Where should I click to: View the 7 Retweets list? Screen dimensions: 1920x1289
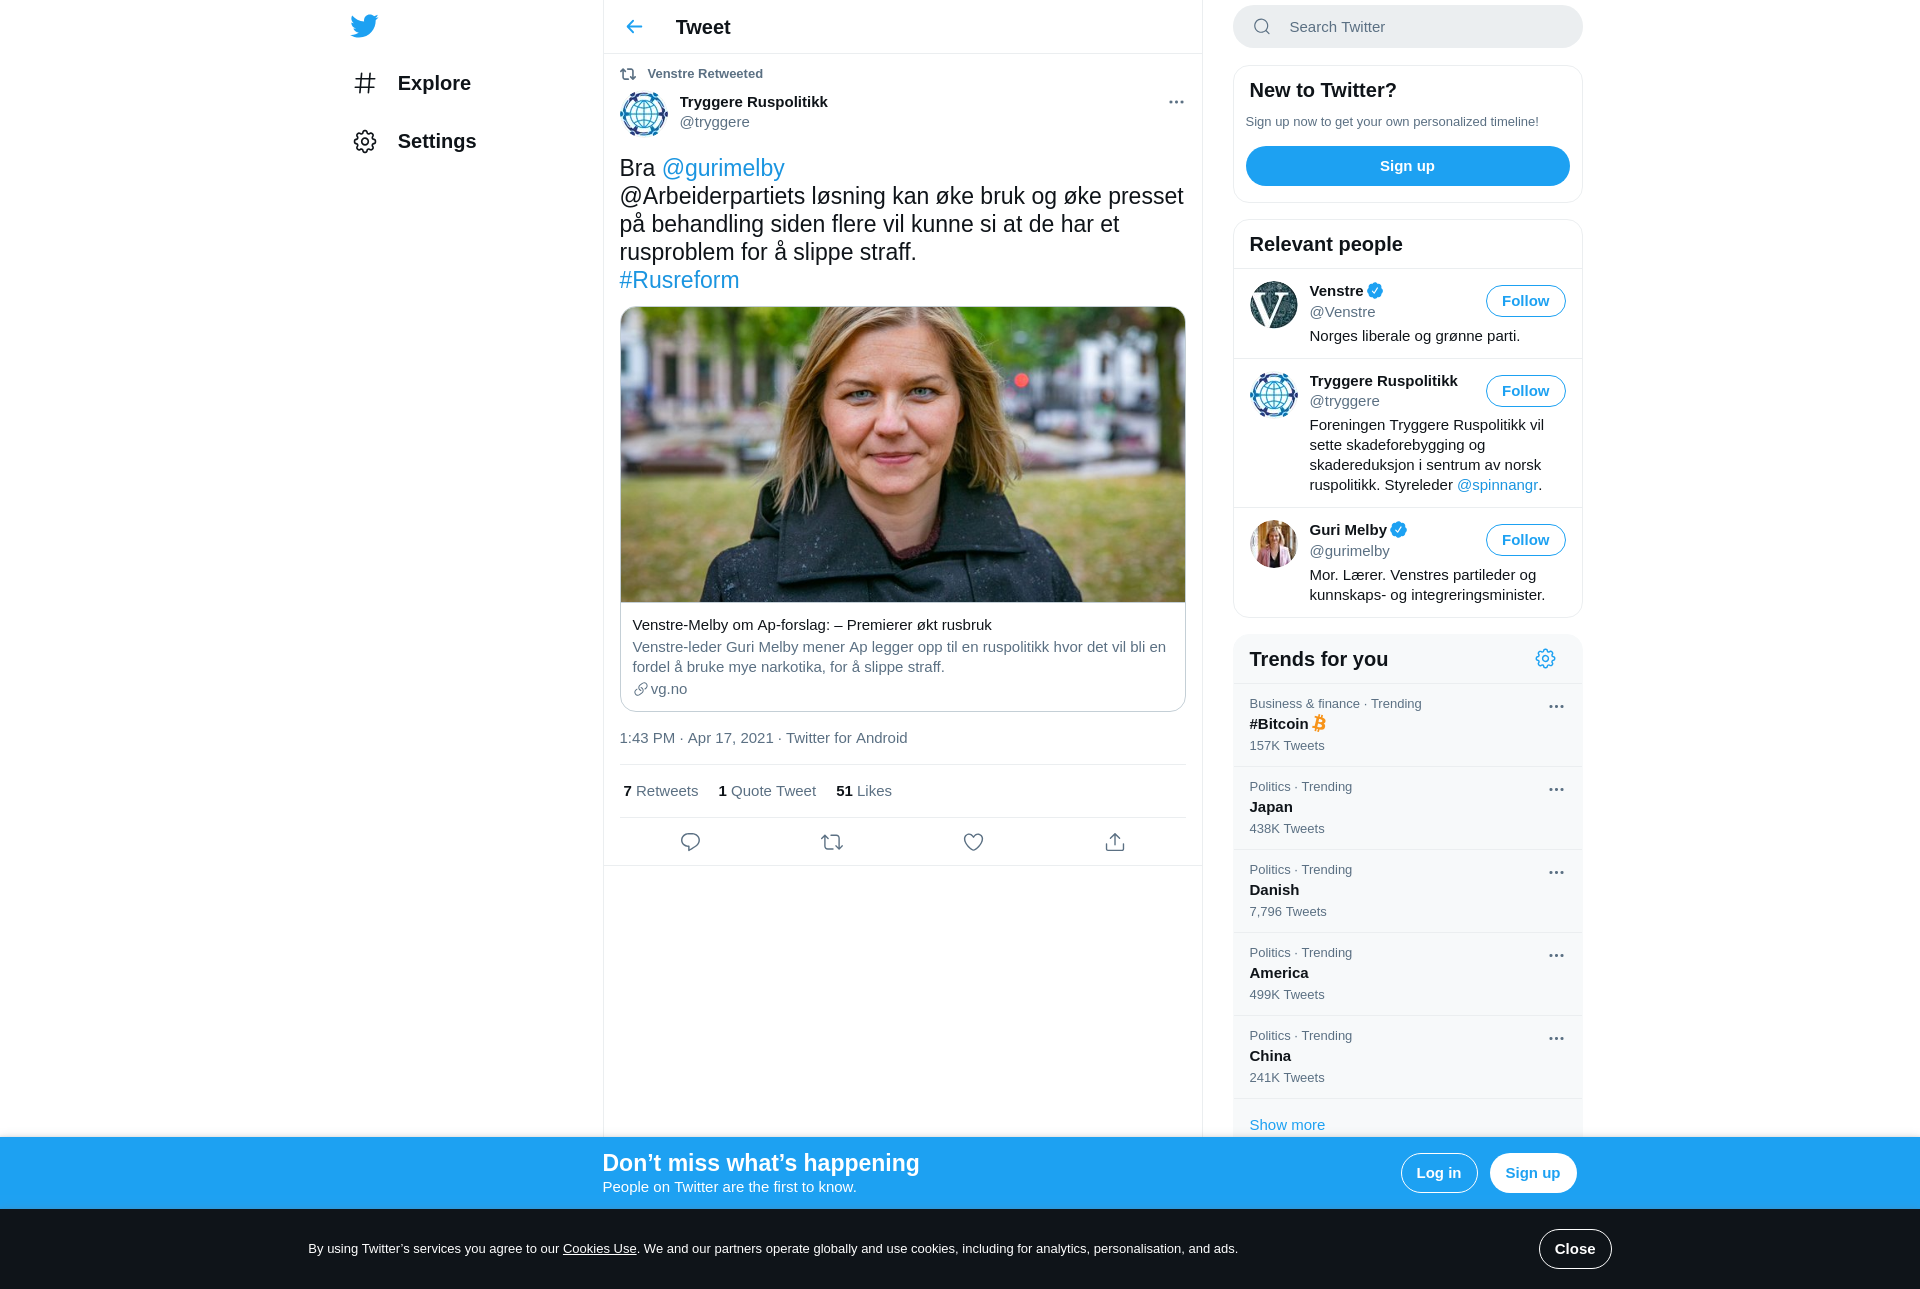[x=660, y=791]
